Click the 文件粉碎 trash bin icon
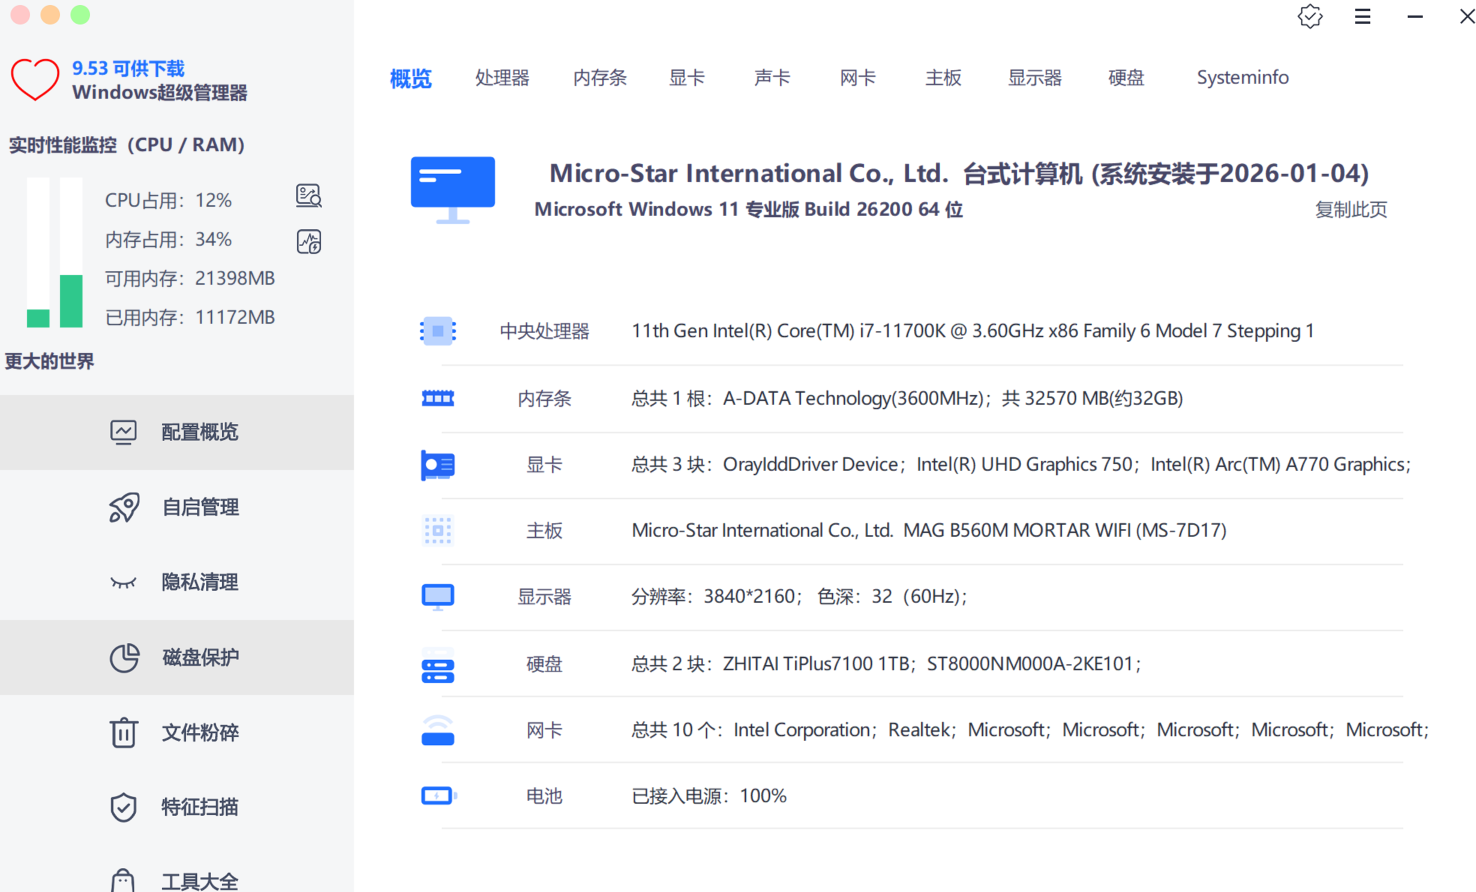This screenshot has height=892, width=1476. point(122,732)
